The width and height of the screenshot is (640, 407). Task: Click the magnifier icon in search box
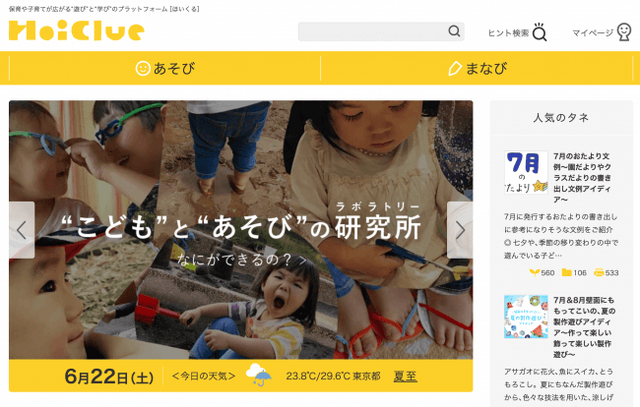454,31
